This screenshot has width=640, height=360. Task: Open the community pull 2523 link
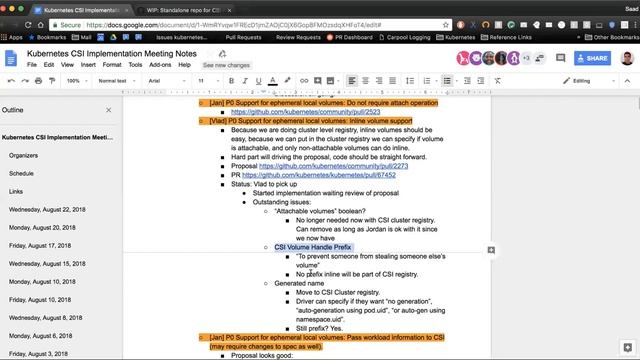[305, 112]
